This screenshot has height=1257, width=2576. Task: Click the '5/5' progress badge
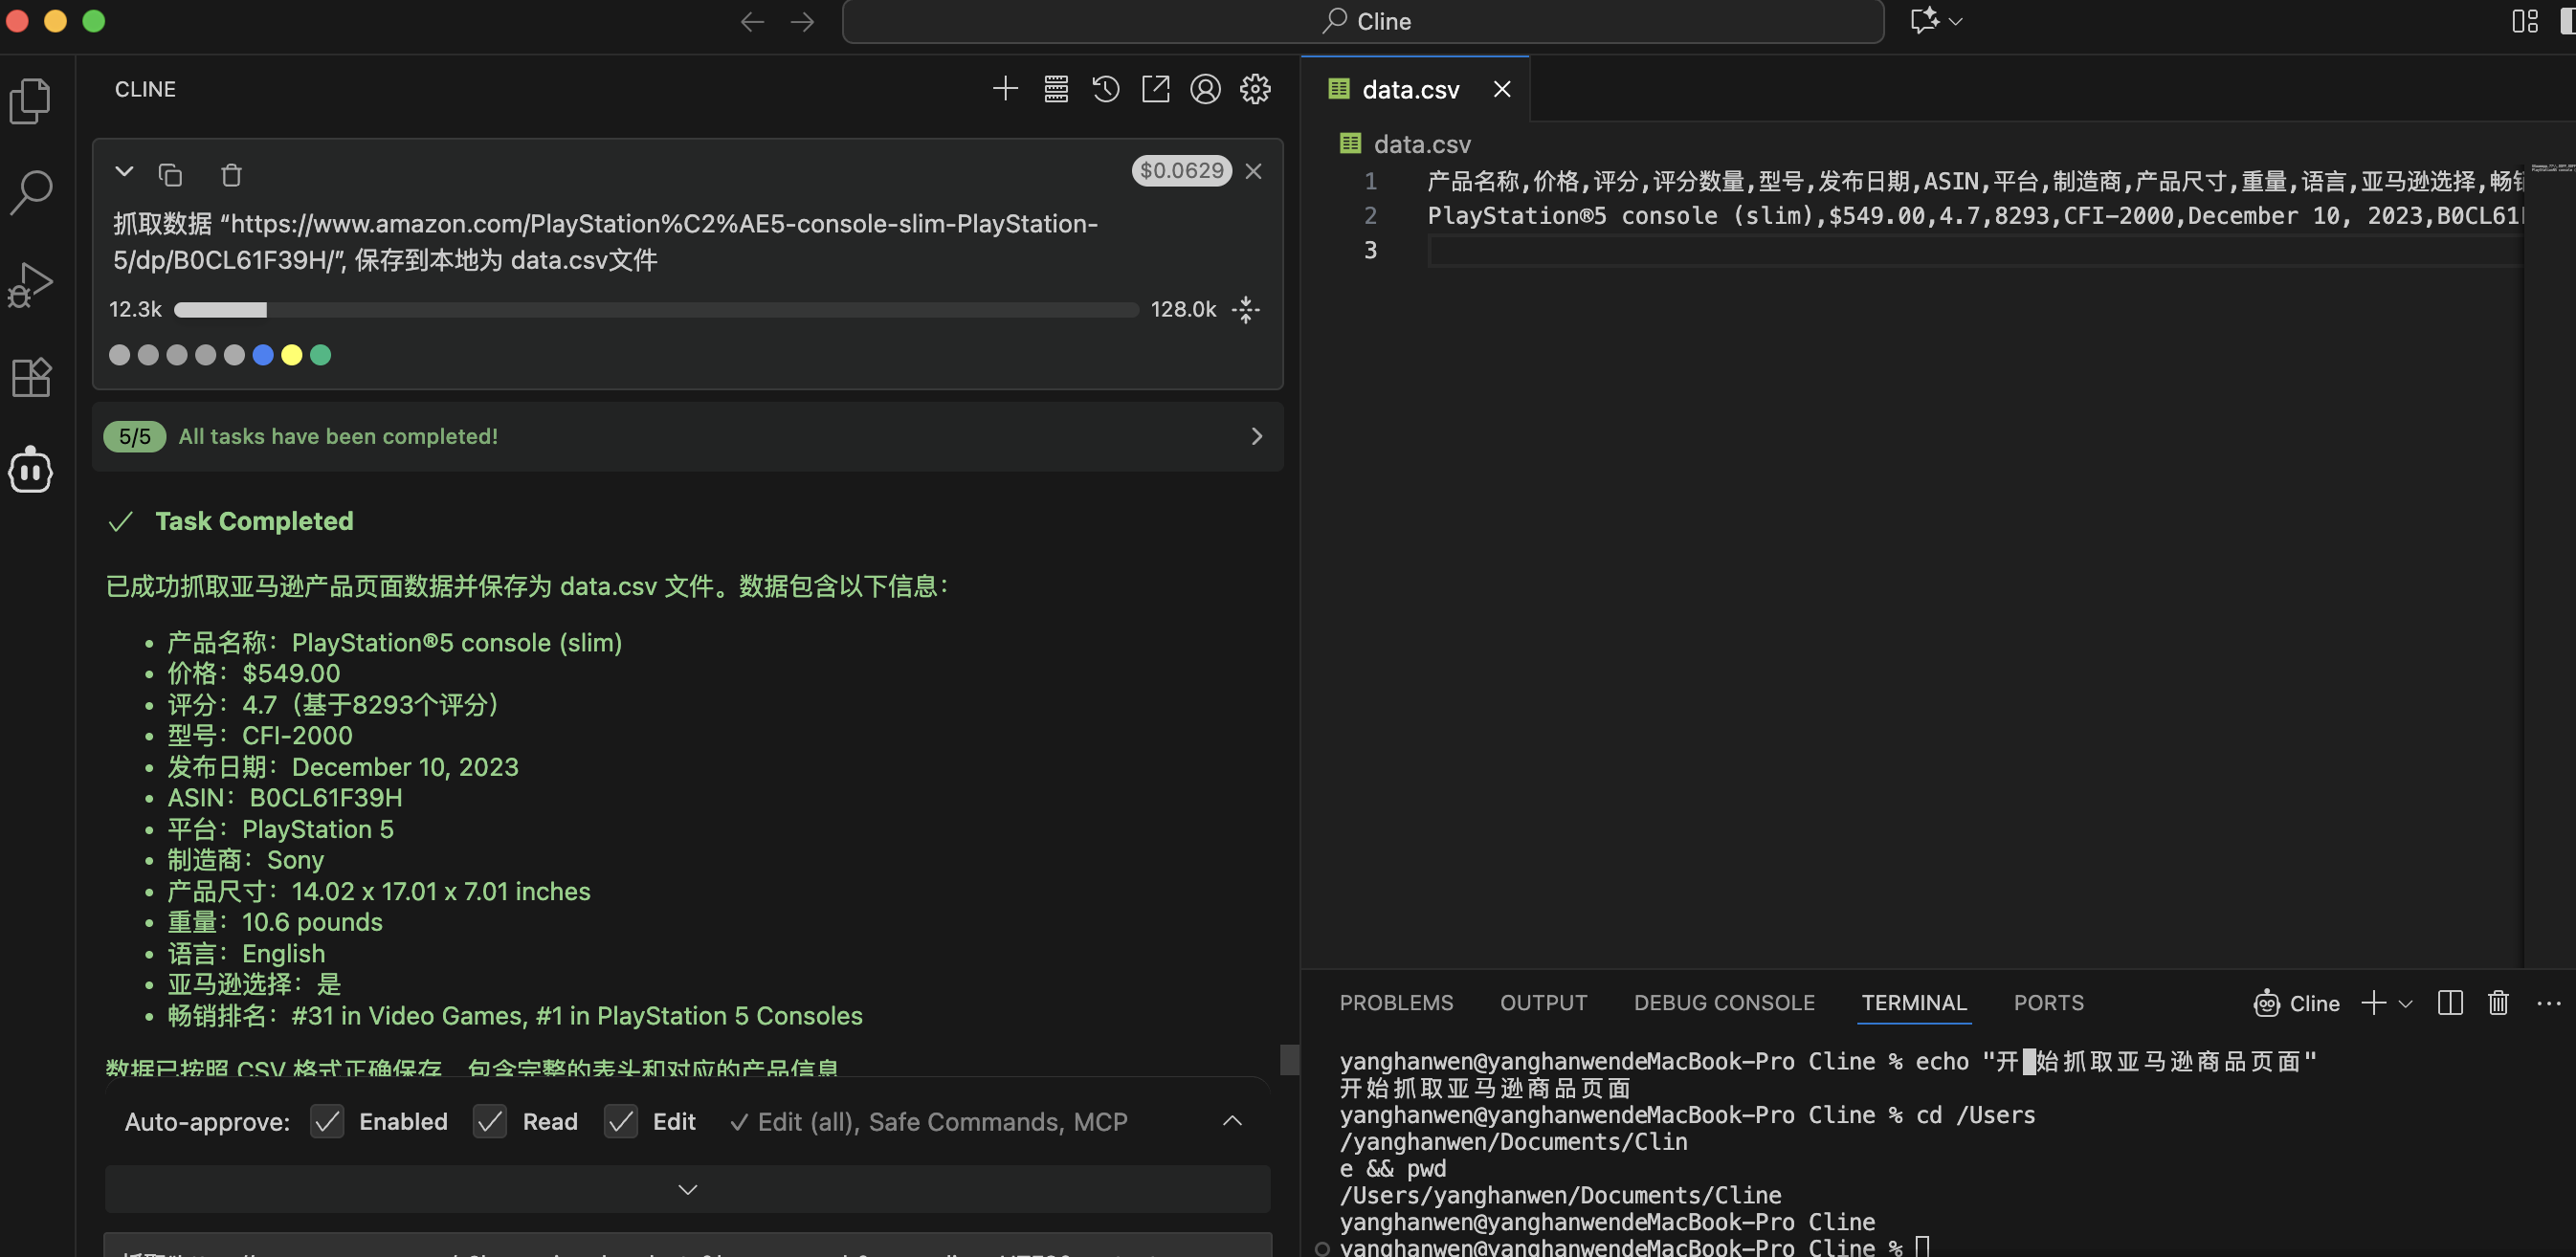(134, 436)
